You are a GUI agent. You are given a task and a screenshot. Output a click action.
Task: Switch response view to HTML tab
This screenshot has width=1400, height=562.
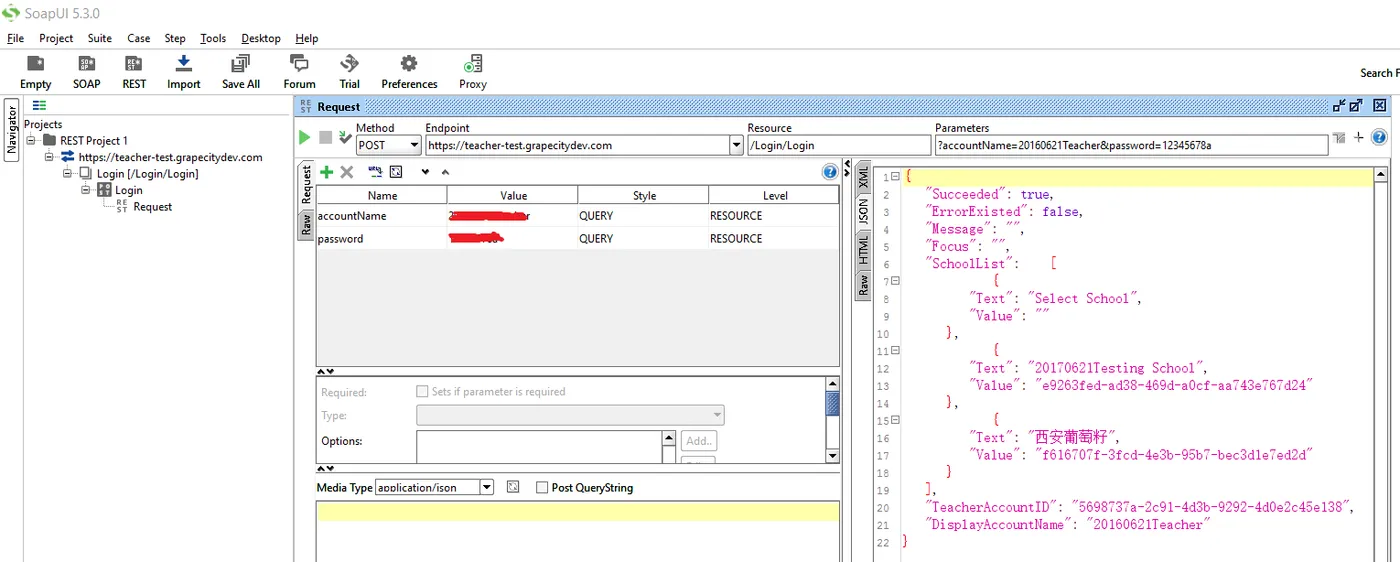click(x=863, y=248)
